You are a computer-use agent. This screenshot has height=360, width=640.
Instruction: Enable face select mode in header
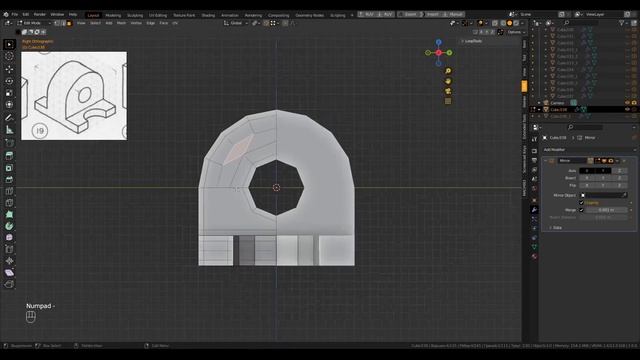click(x=69, y=23)
